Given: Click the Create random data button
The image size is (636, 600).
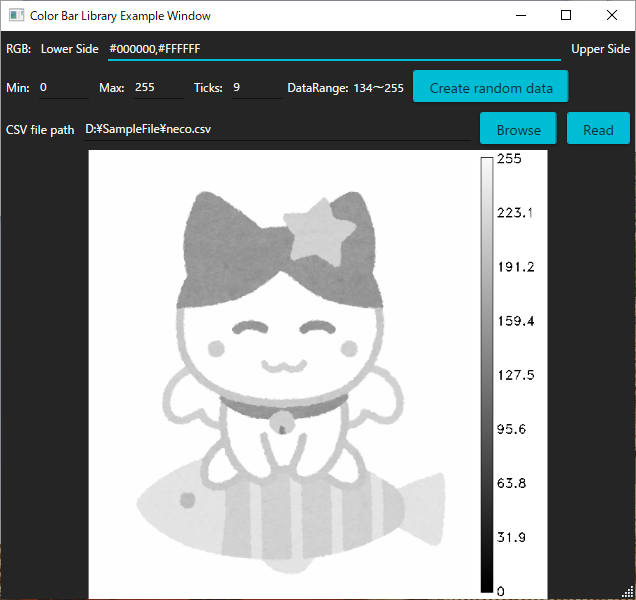Looking at the screenshot, I should 490,86.
